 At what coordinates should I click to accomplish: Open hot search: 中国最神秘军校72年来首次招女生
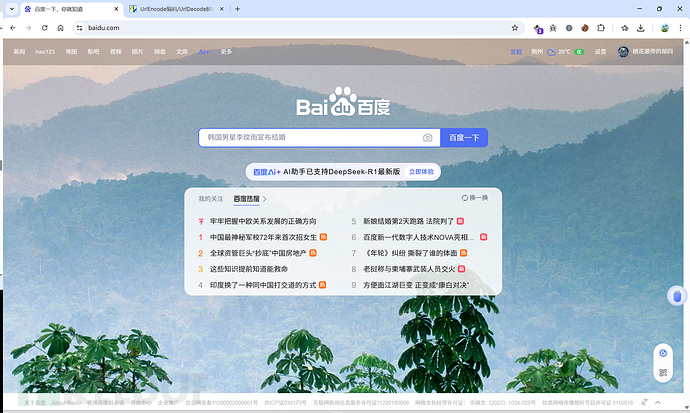(263, 237)
